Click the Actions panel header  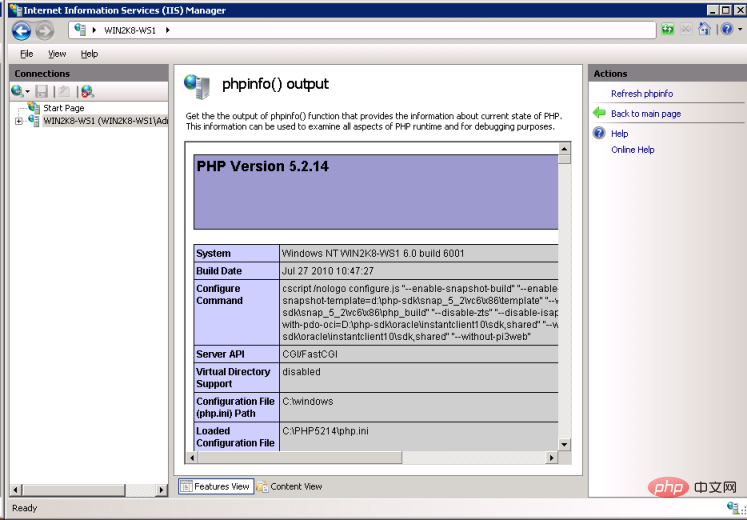click(x=667, y=73)
